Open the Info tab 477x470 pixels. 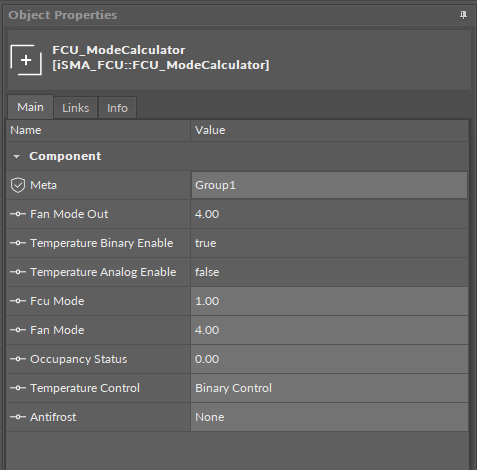117,108
